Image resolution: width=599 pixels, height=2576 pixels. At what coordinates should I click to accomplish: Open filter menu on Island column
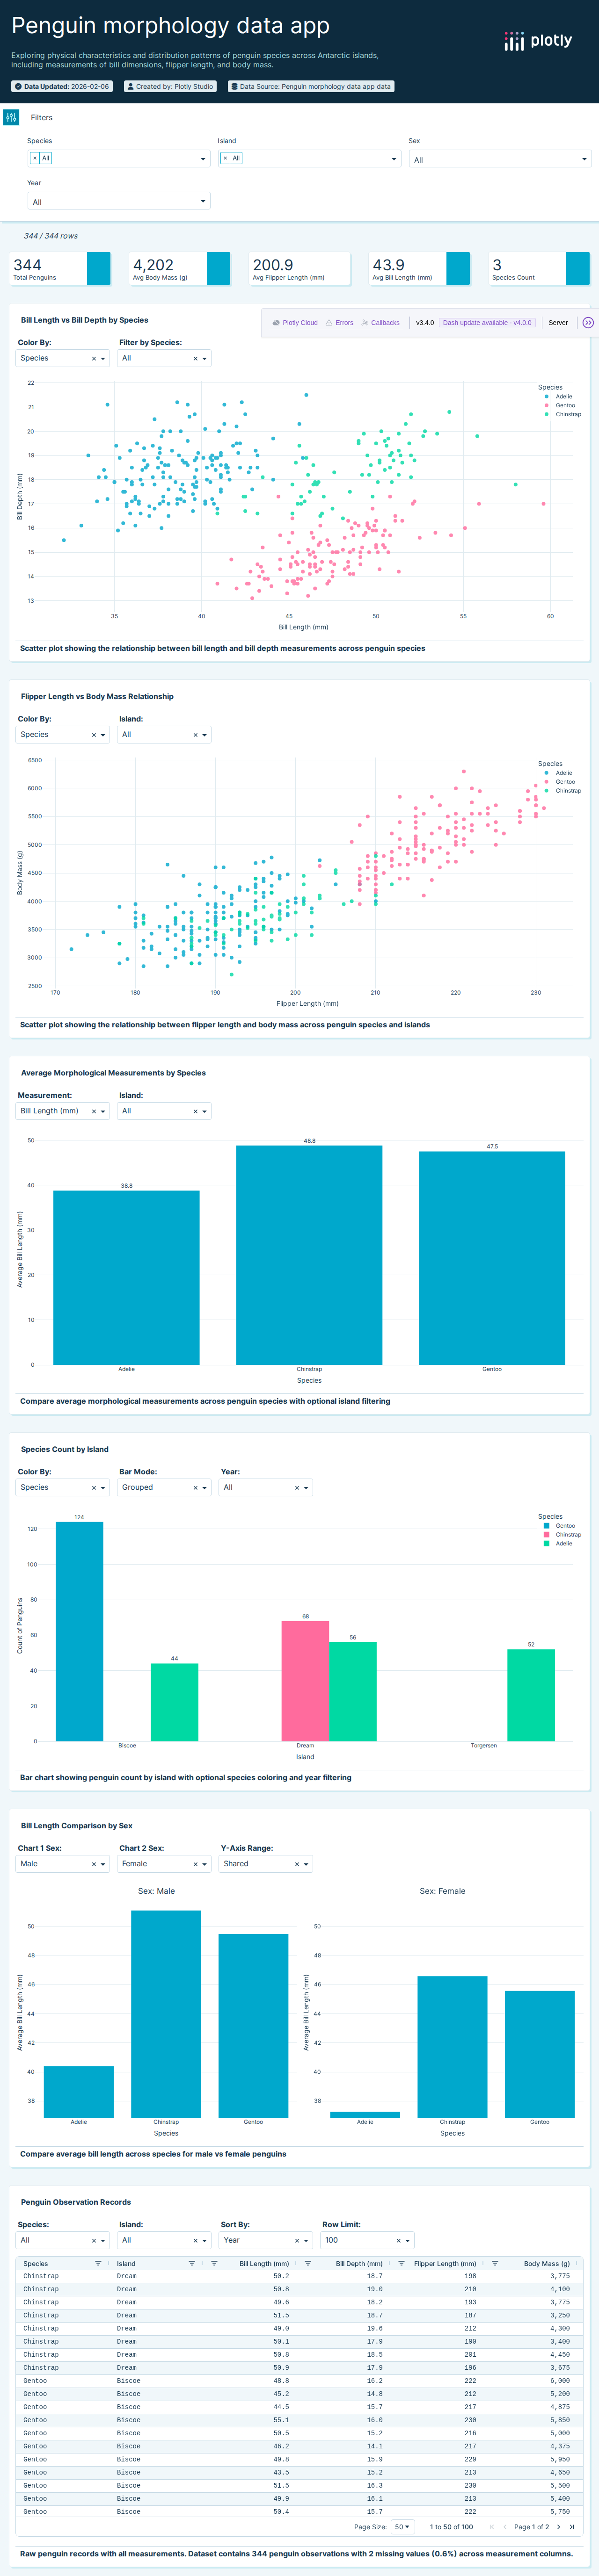[191, 2263]
